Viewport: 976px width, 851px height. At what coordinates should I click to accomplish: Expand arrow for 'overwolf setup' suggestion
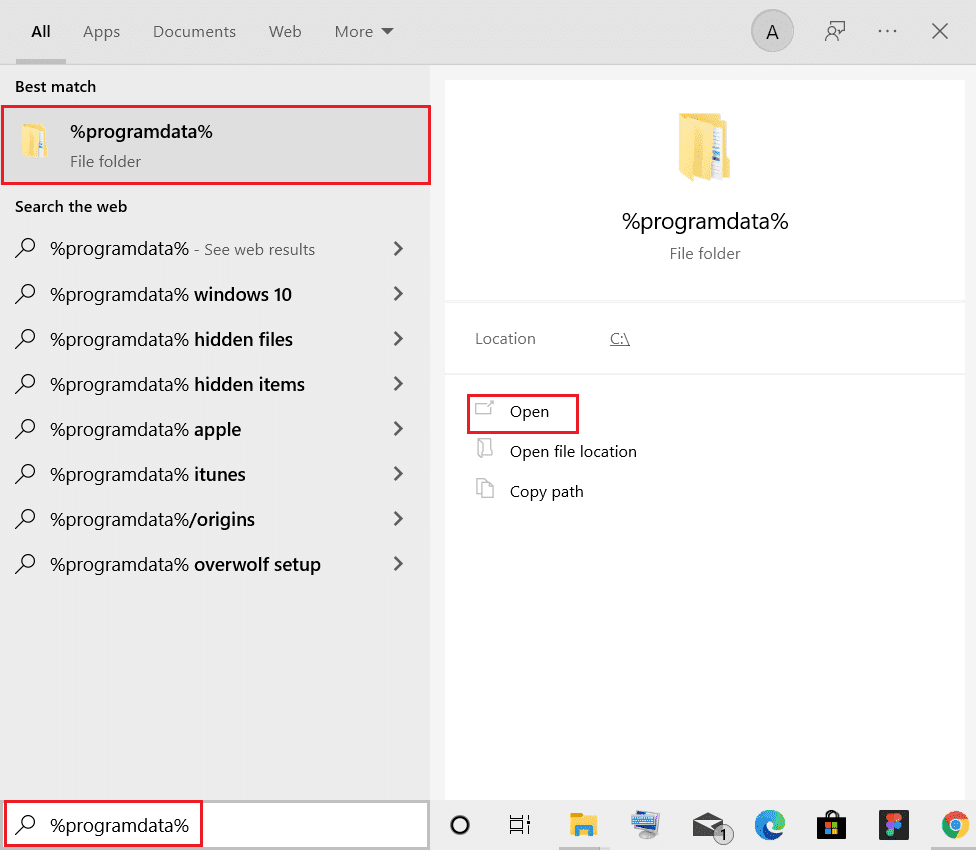(398, 564)
